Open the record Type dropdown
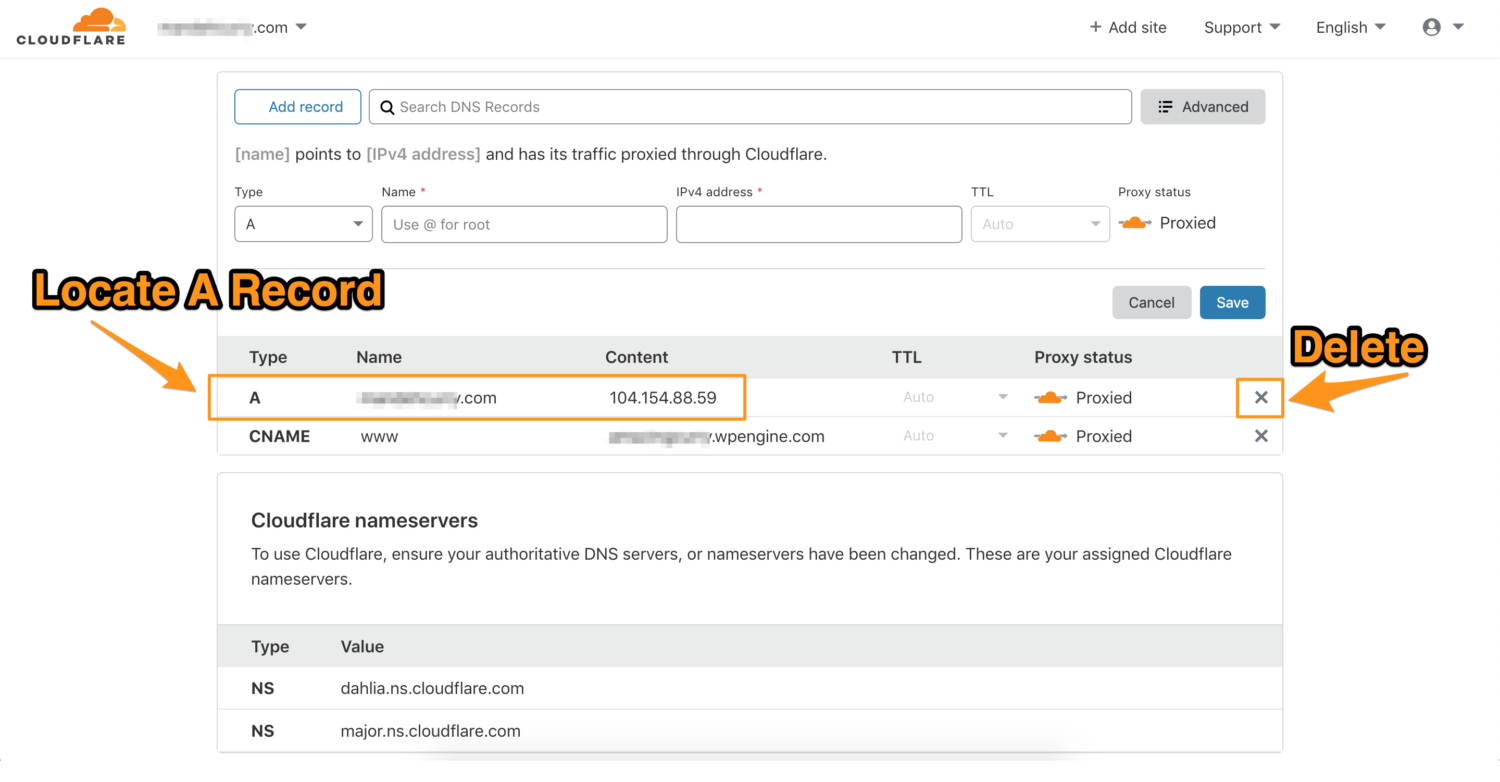The height and width of the screenshot is (782, 1500). click(303, 224)
